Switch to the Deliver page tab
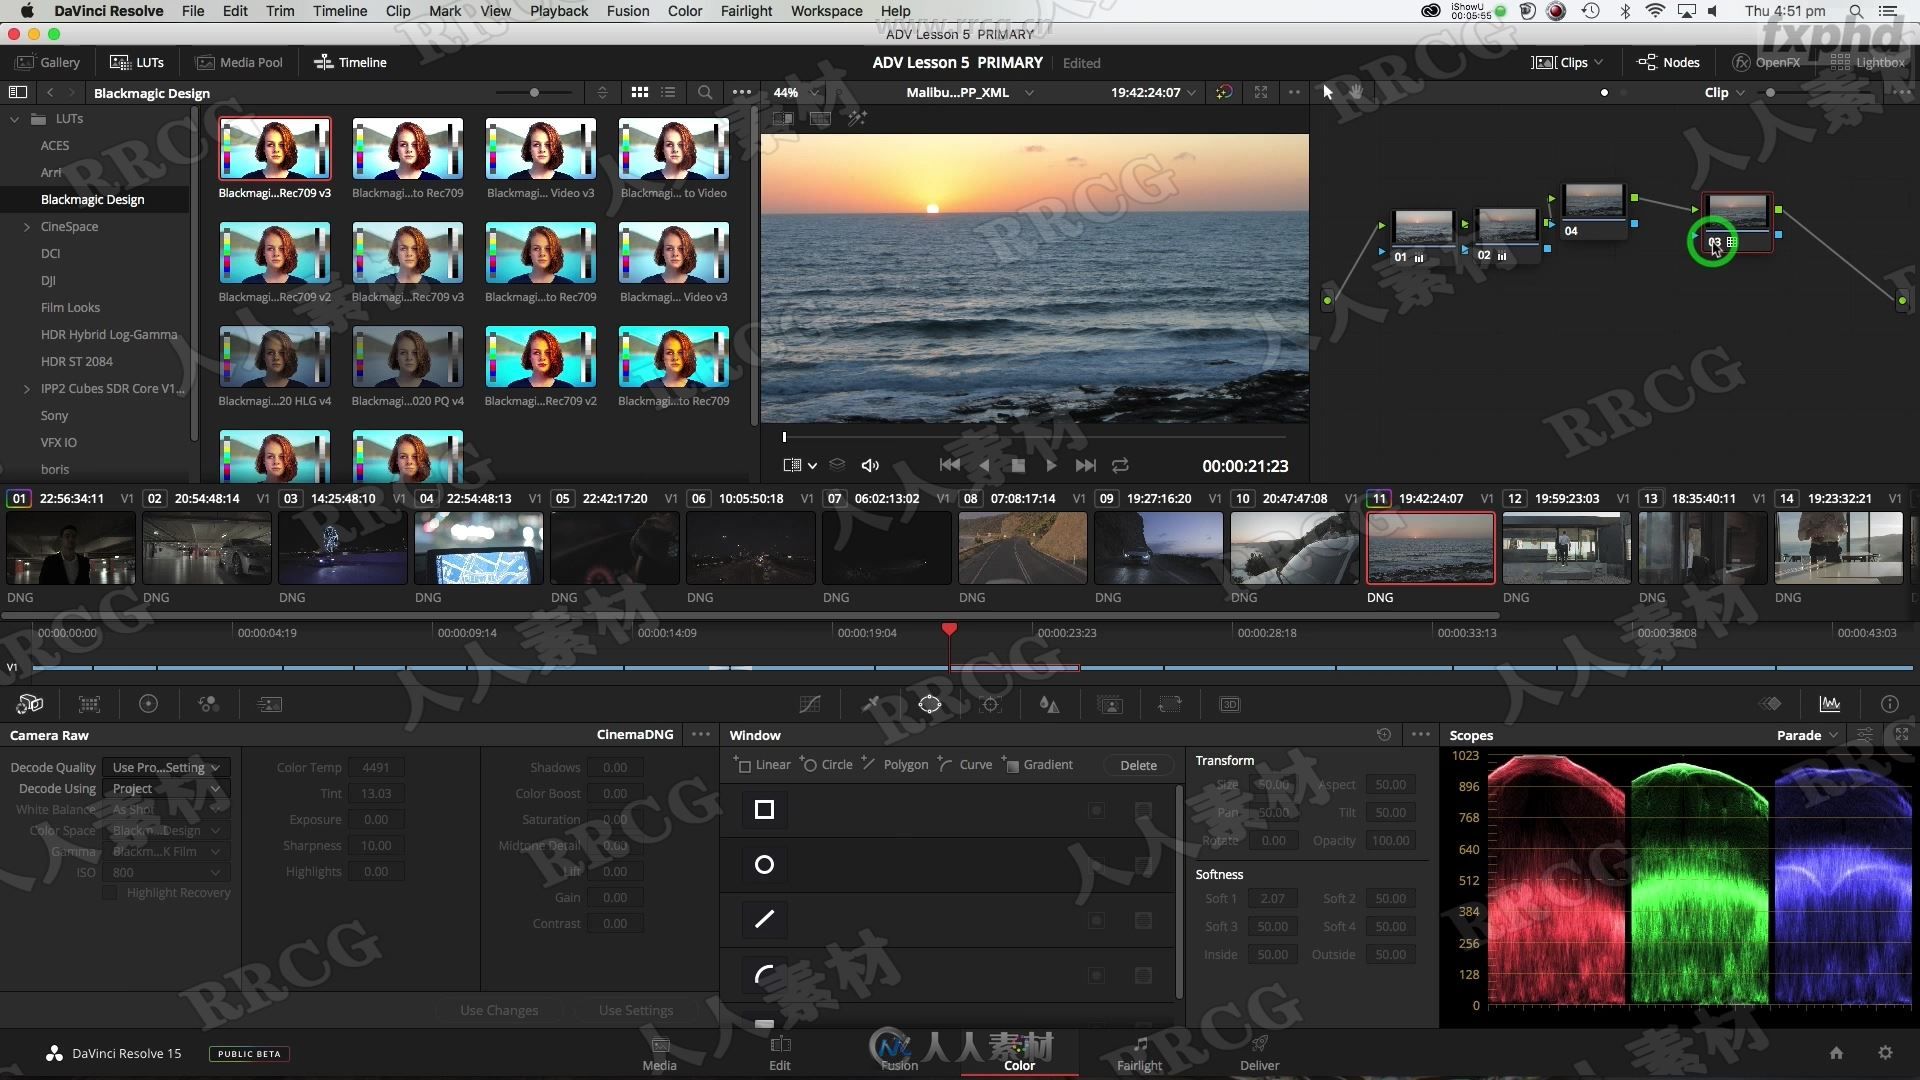The image size is (1920, 1080). [x=1259, y=1054]
